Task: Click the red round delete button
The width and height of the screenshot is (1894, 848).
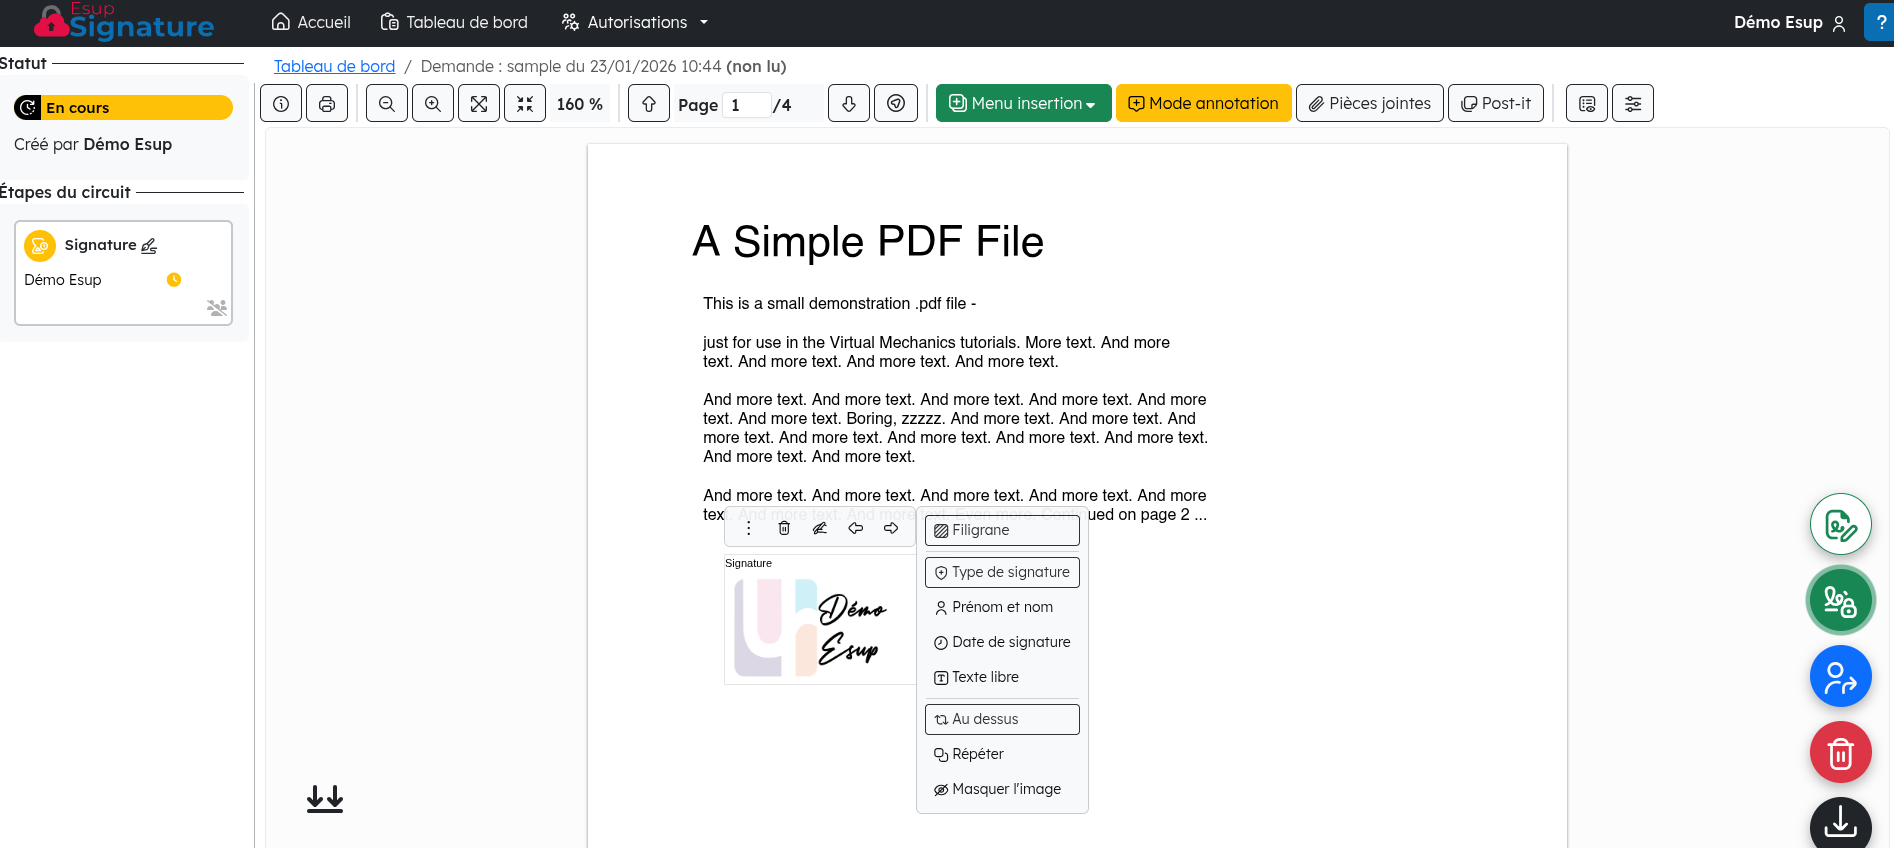Action: [1840, 752]
